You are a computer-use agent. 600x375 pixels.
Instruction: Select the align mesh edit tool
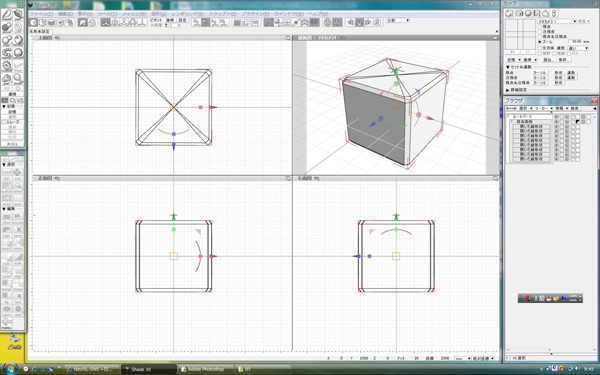click(x=18, y=271)
